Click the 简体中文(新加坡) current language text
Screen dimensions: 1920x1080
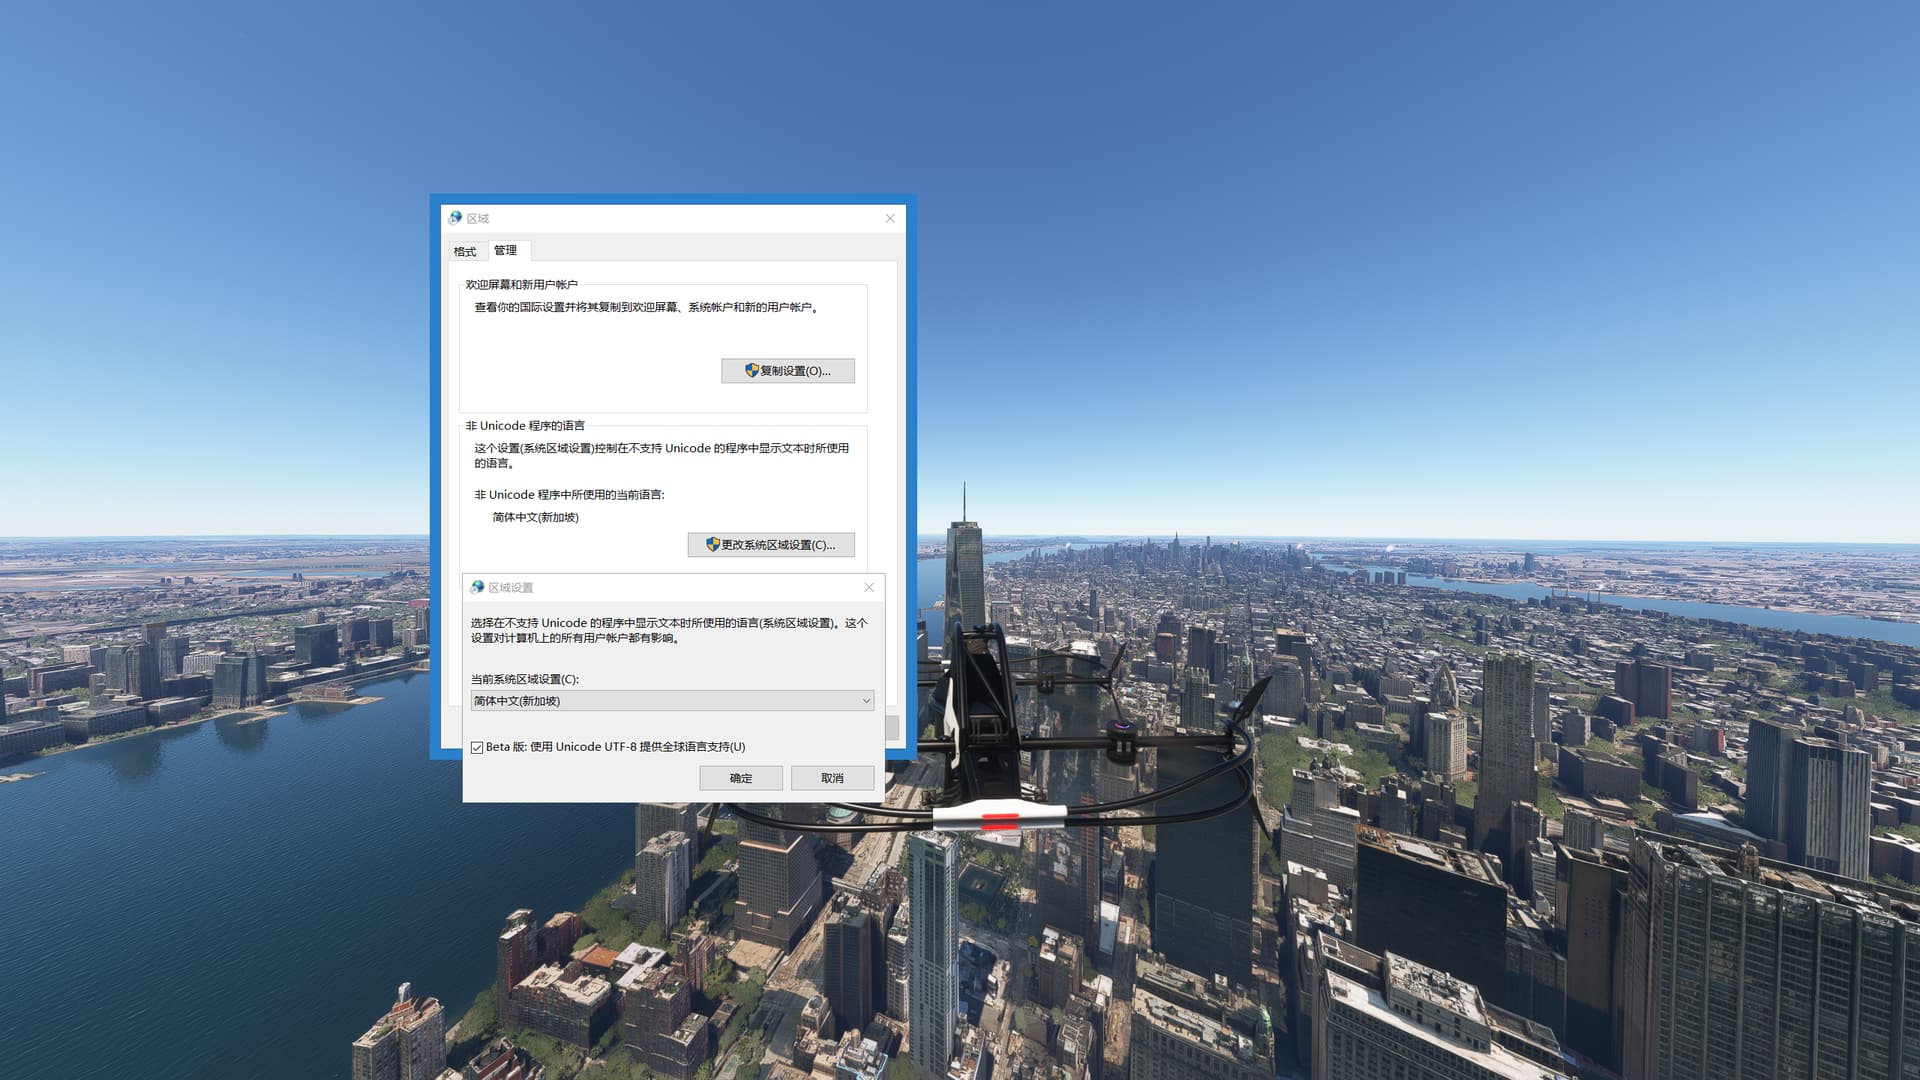tap(536, 517)
